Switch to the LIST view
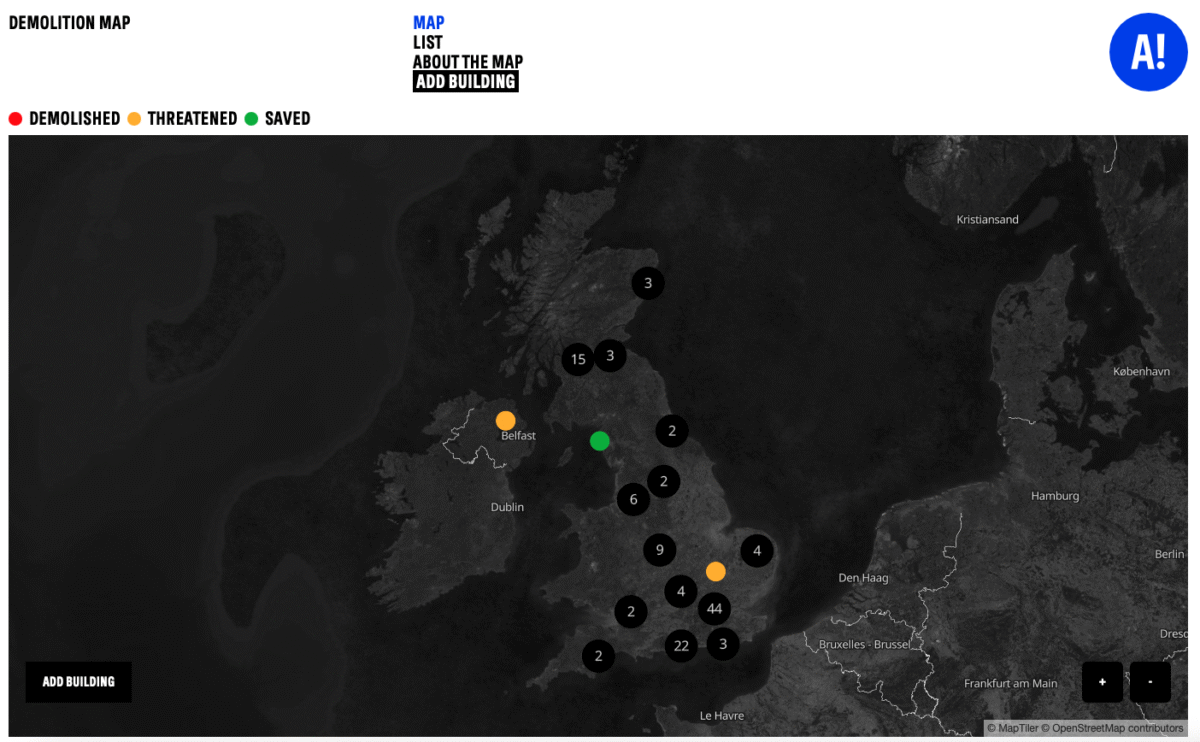The image size is (1200, 742). coord(427,42)
